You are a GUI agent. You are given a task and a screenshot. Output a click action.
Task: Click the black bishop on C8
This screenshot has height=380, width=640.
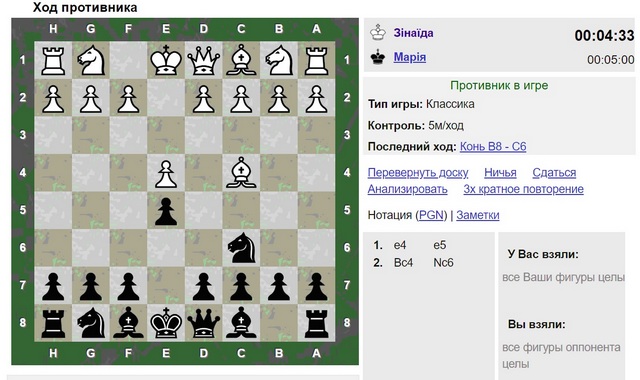pos(241,322)
